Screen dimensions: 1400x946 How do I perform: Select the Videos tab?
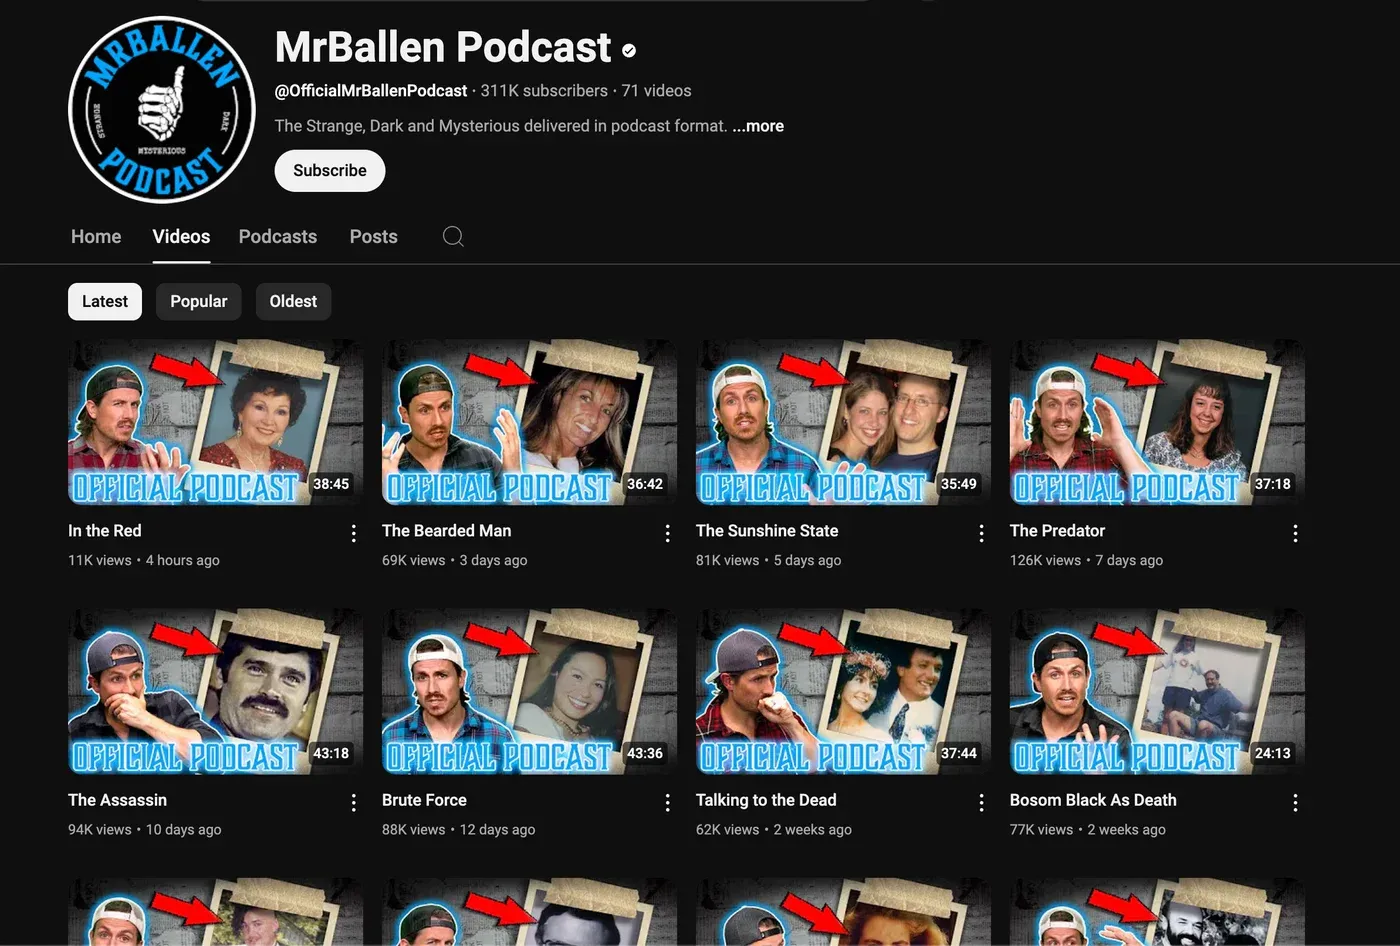pos(181,237)
